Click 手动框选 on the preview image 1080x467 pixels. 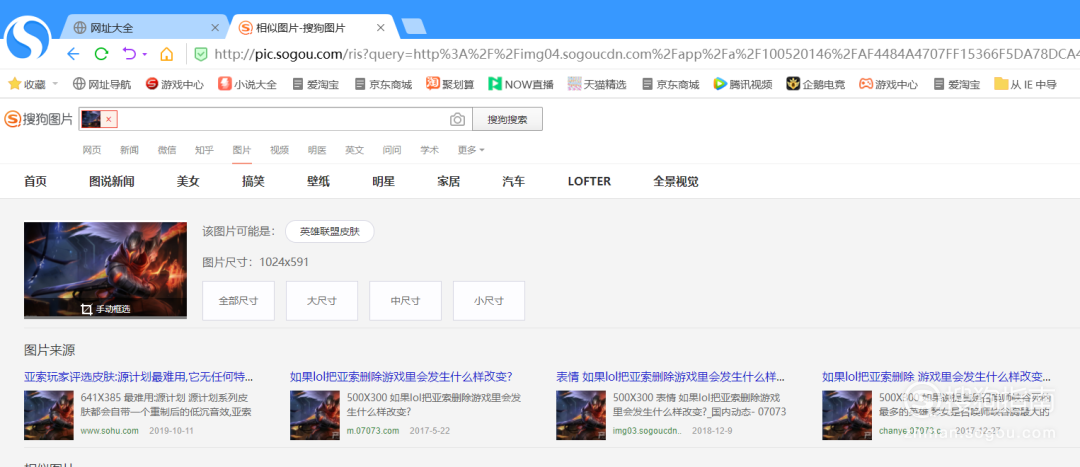[105, 309]
